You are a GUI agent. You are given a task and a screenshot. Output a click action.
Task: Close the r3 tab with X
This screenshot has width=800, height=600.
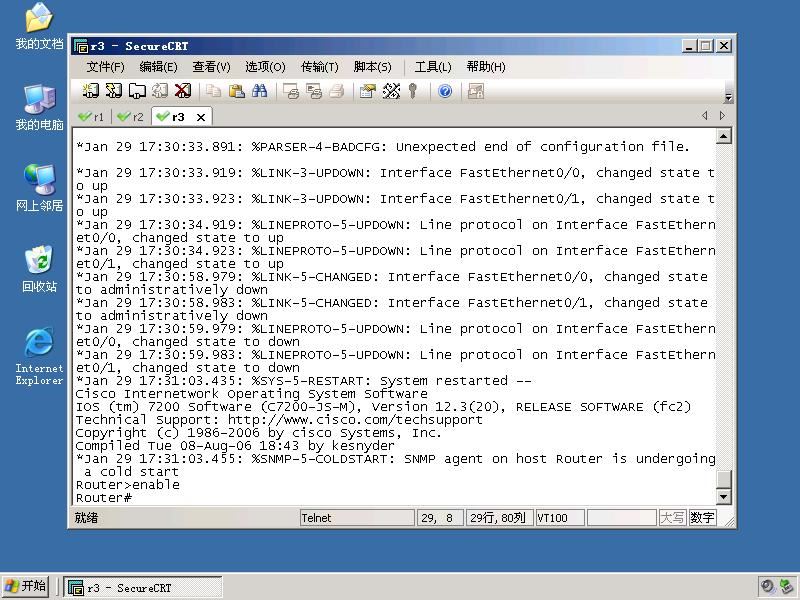point(201,117)
